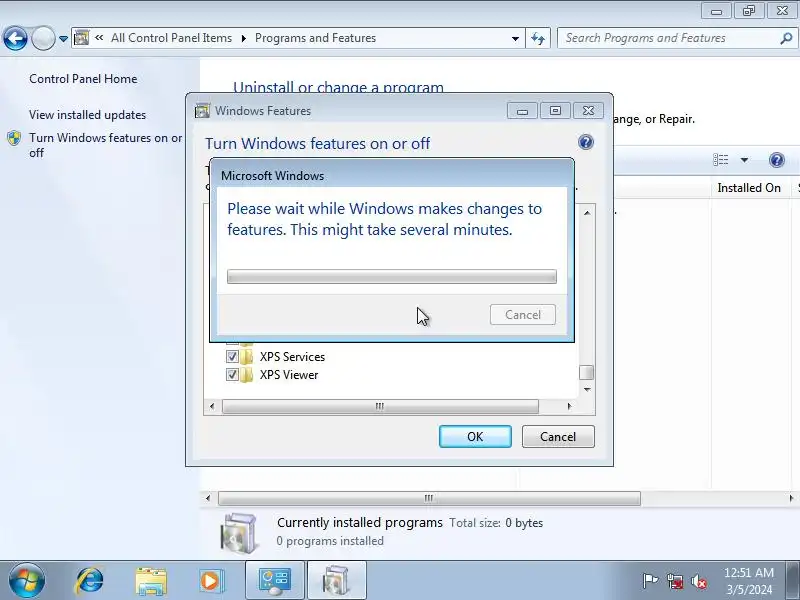
Task: Click the installed programs icon in details pane
Action: point(239,533)
